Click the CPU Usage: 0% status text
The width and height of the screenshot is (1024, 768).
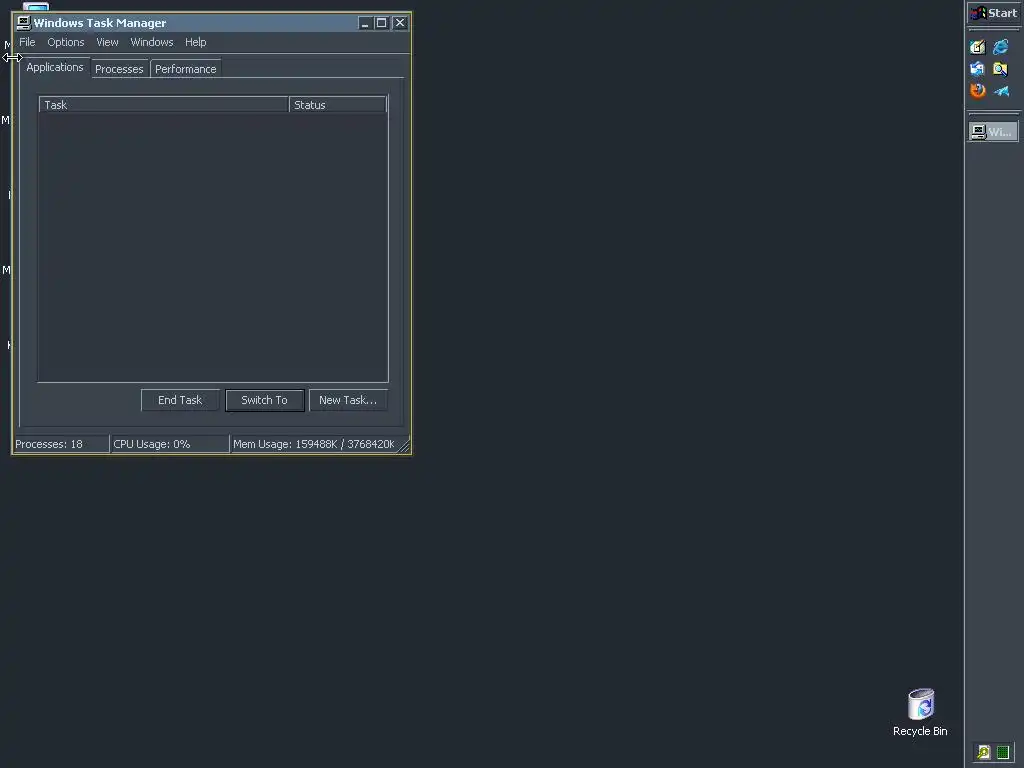[x=152, y=444]
